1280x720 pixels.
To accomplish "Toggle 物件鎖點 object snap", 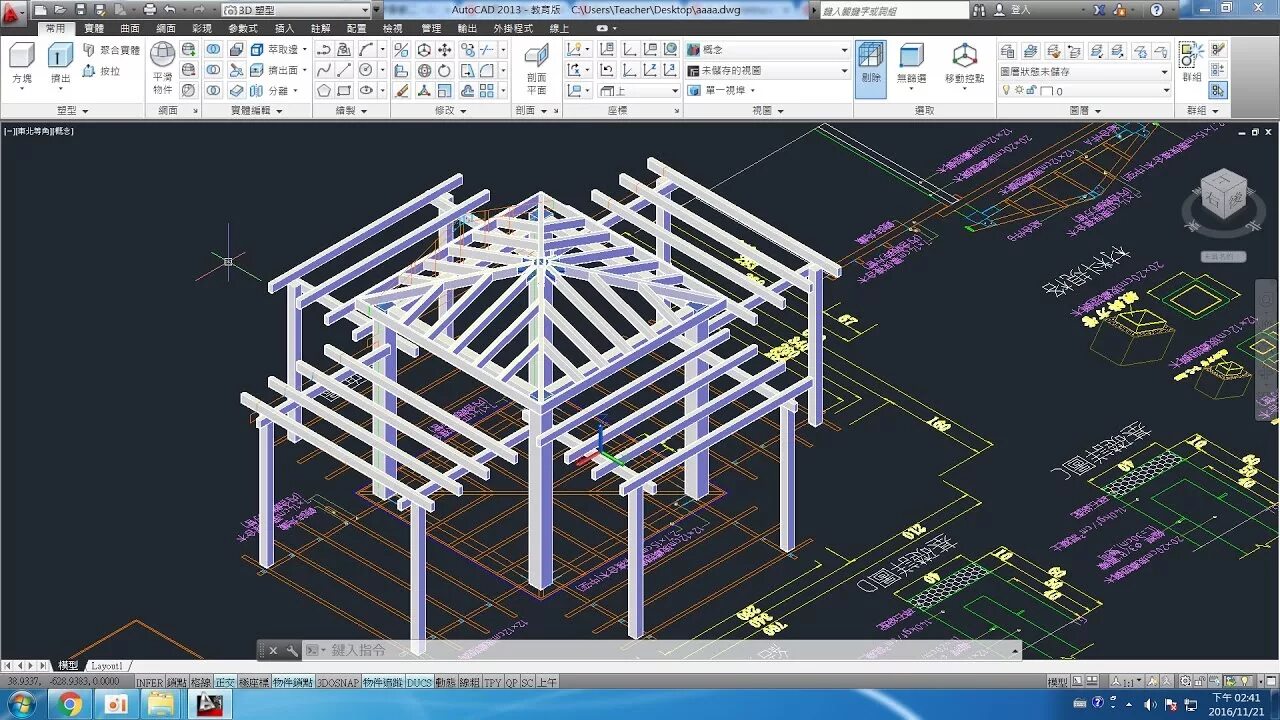I will (293, 683).
